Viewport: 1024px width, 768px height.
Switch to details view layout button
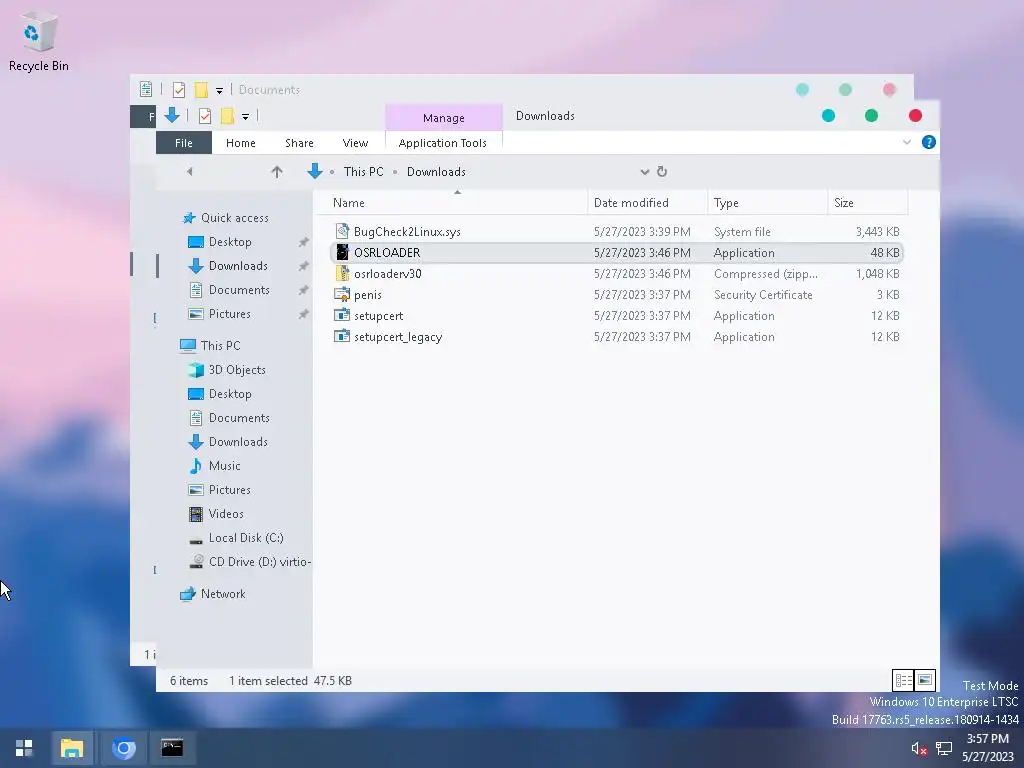tap(903, 680)
